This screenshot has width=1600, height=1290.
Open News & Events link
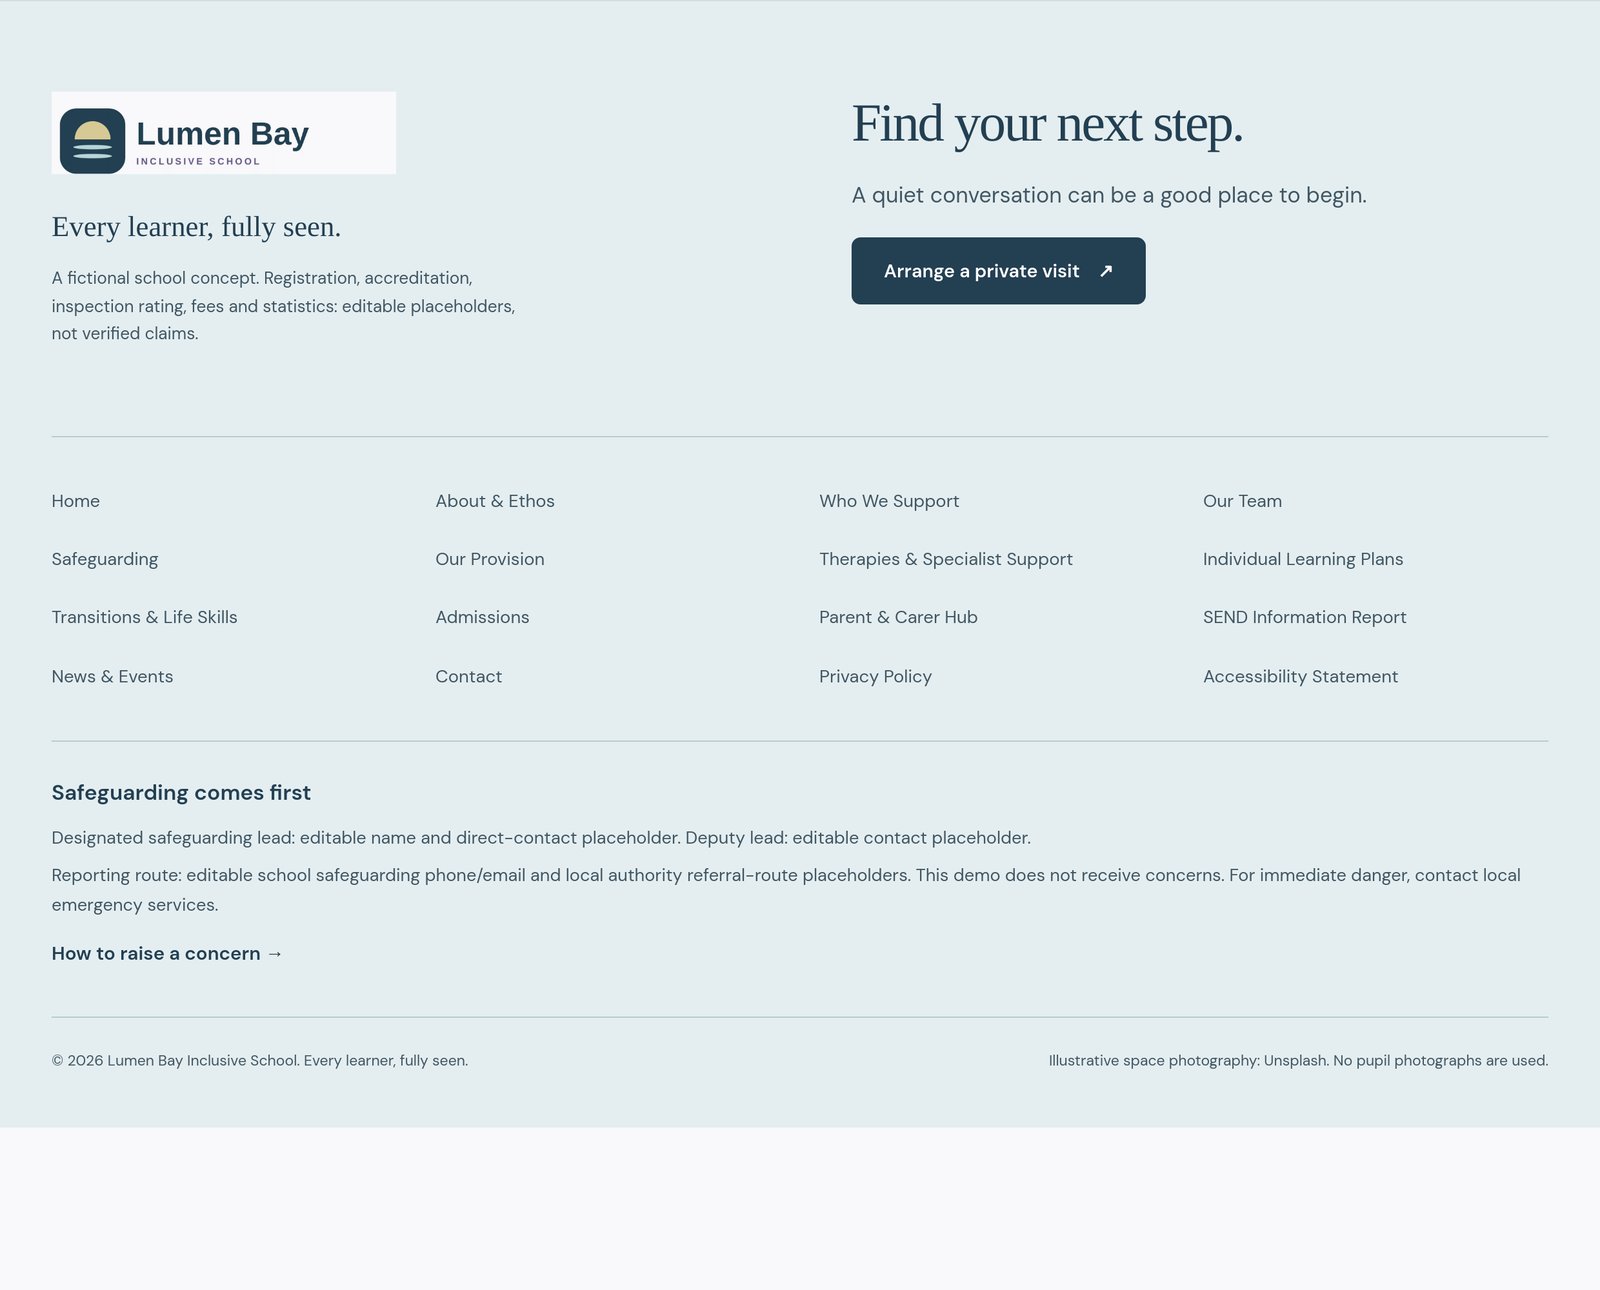(x=112, y=676)
